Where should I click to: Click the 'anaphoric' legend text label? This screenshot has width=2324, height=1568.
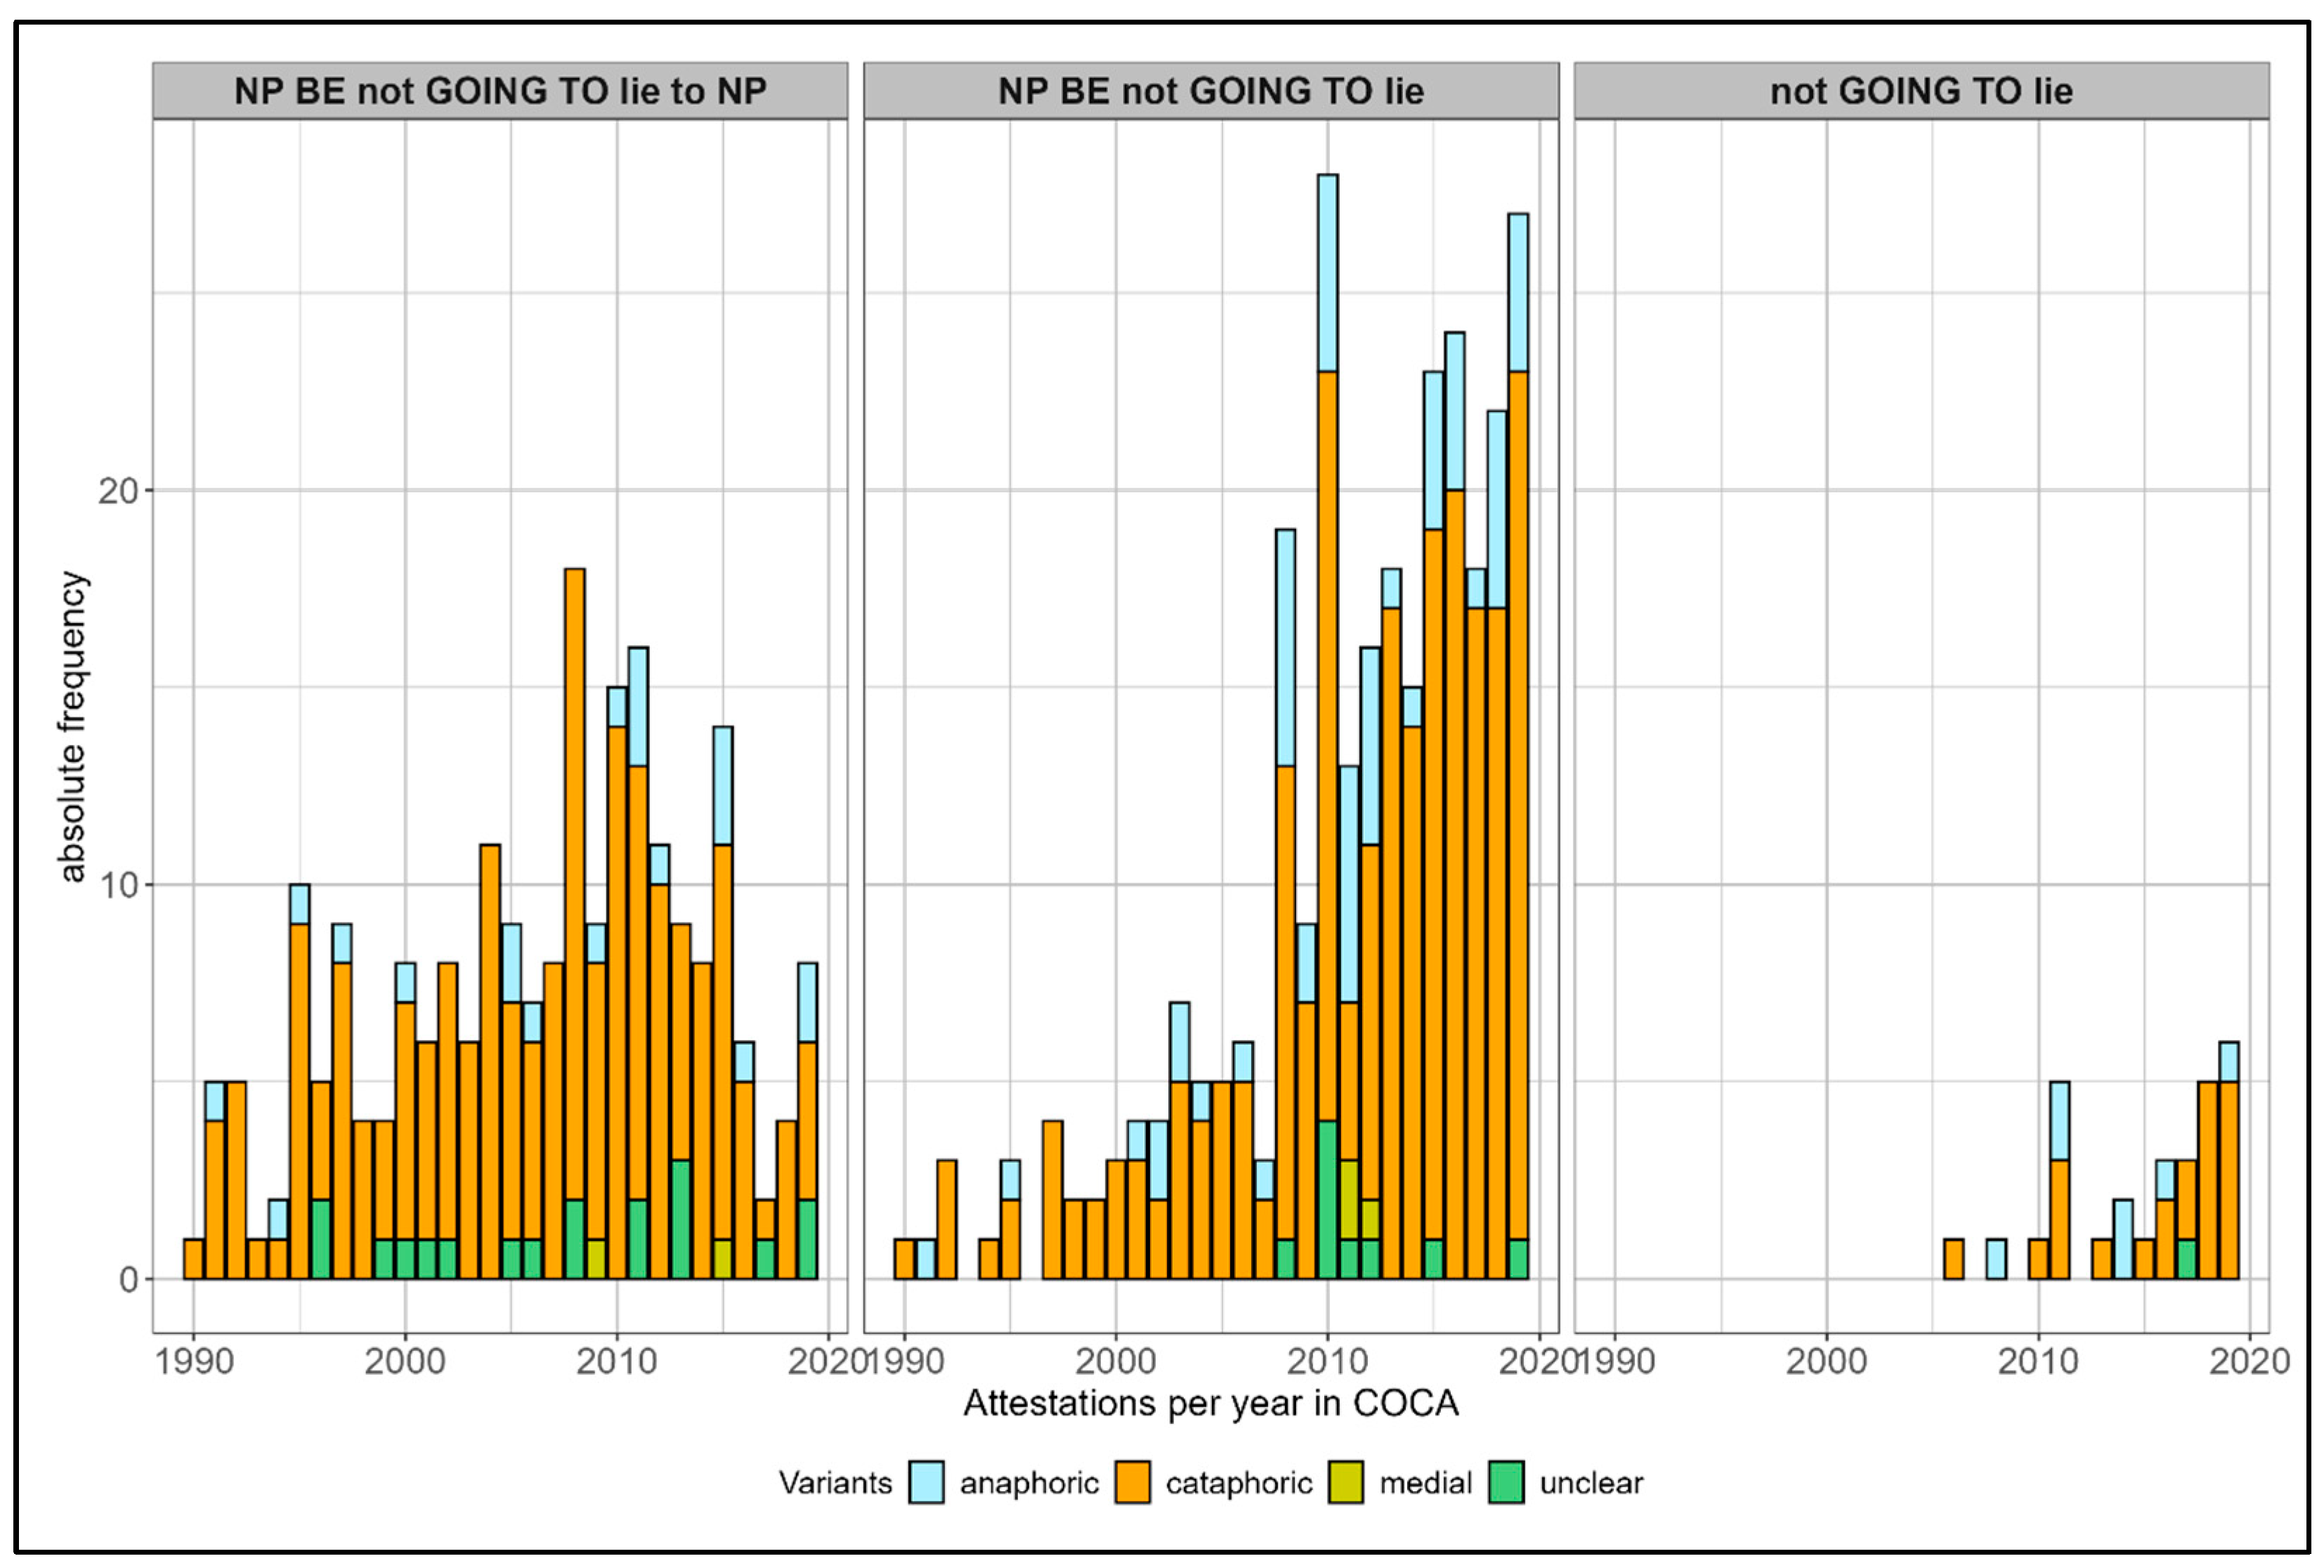point(1029,1482)
